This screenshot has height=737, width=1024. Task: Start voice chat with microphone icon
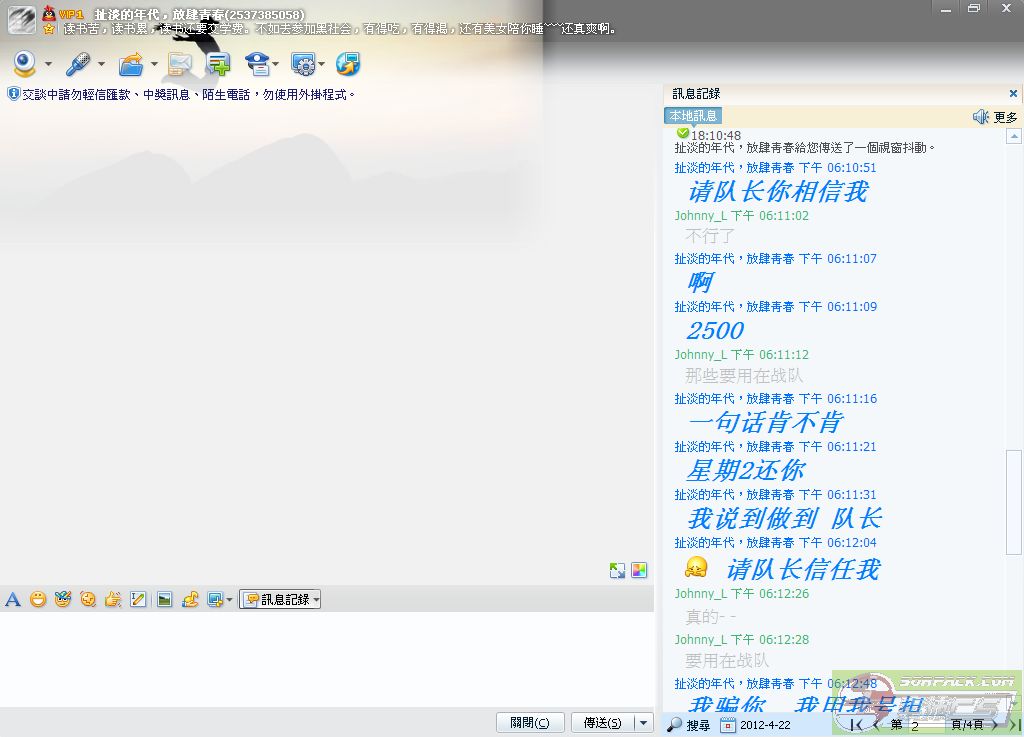[x=78, y=65]
